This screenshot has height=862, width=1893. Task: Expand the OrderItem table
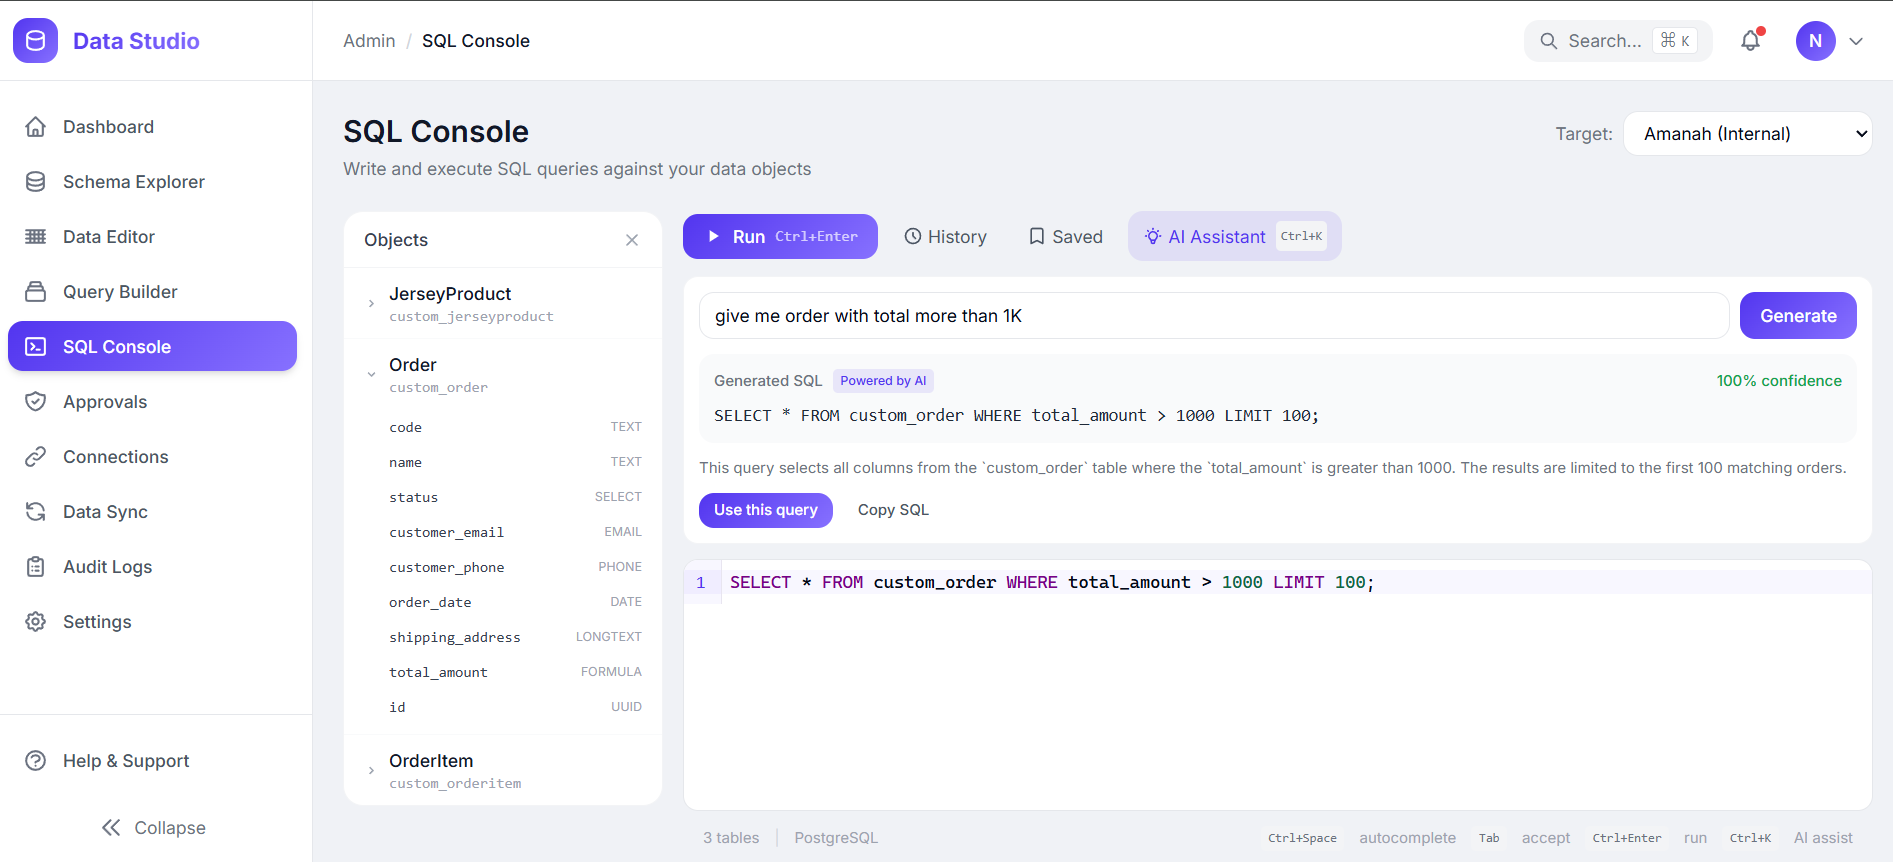371,771
